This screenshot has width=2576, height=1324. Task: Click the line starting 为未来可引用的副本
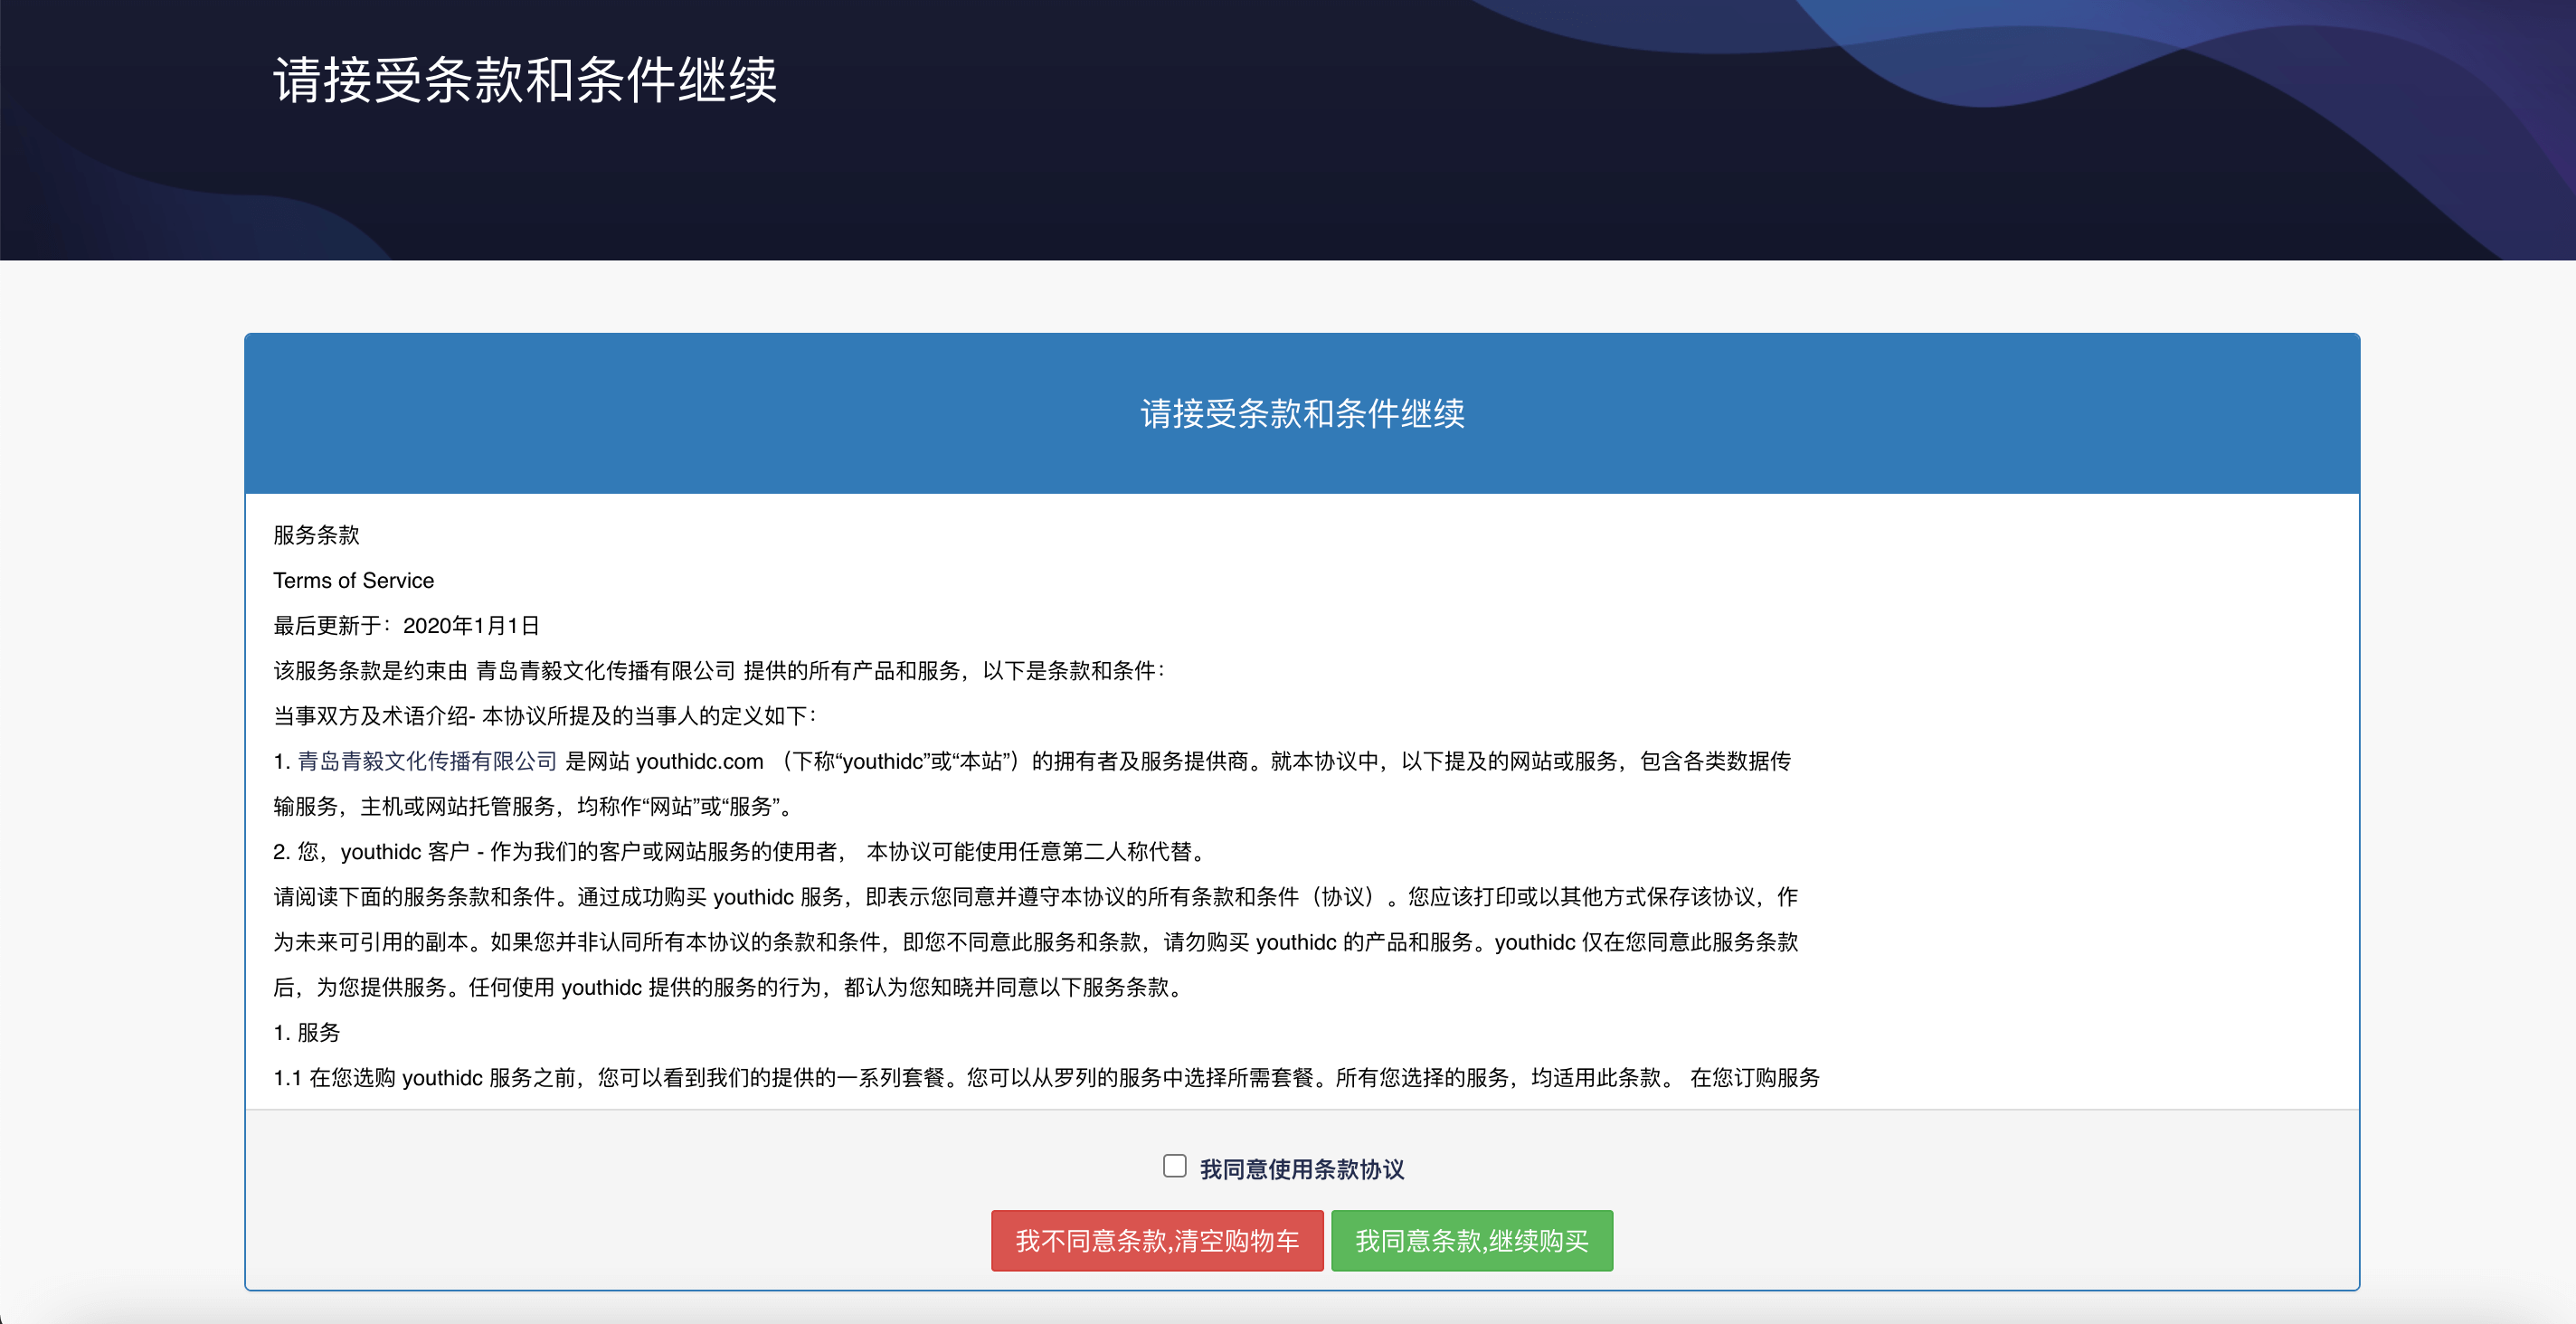point(1035,942)
